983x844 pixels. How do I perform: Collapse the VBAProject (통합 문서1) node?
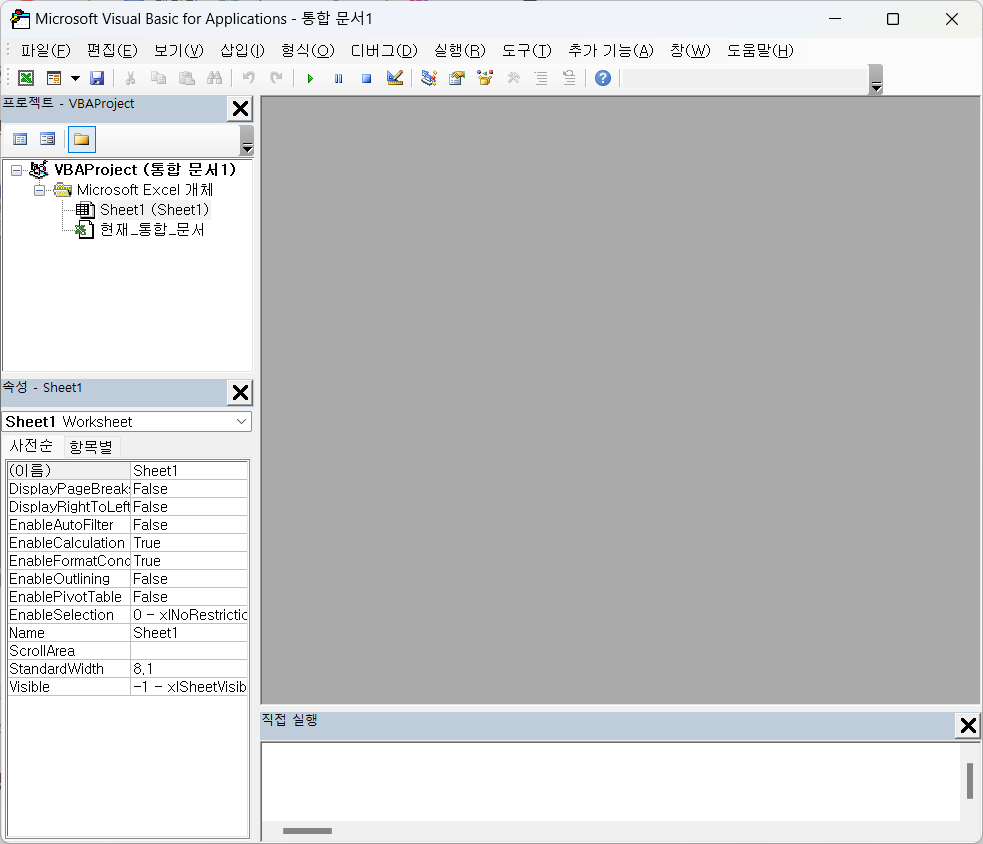pos(16,170)
